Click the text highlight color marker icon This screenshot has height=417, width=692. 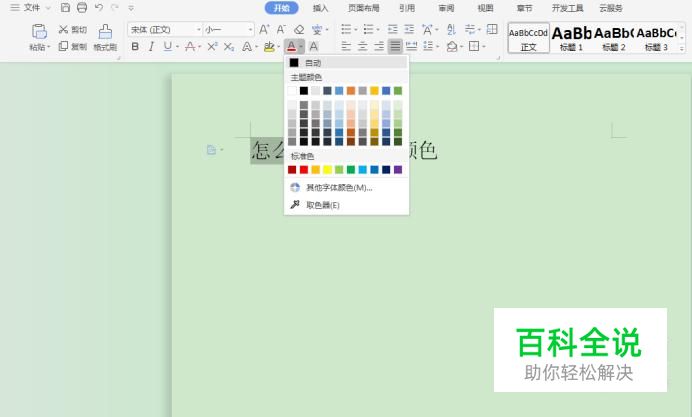click(269, 46)
